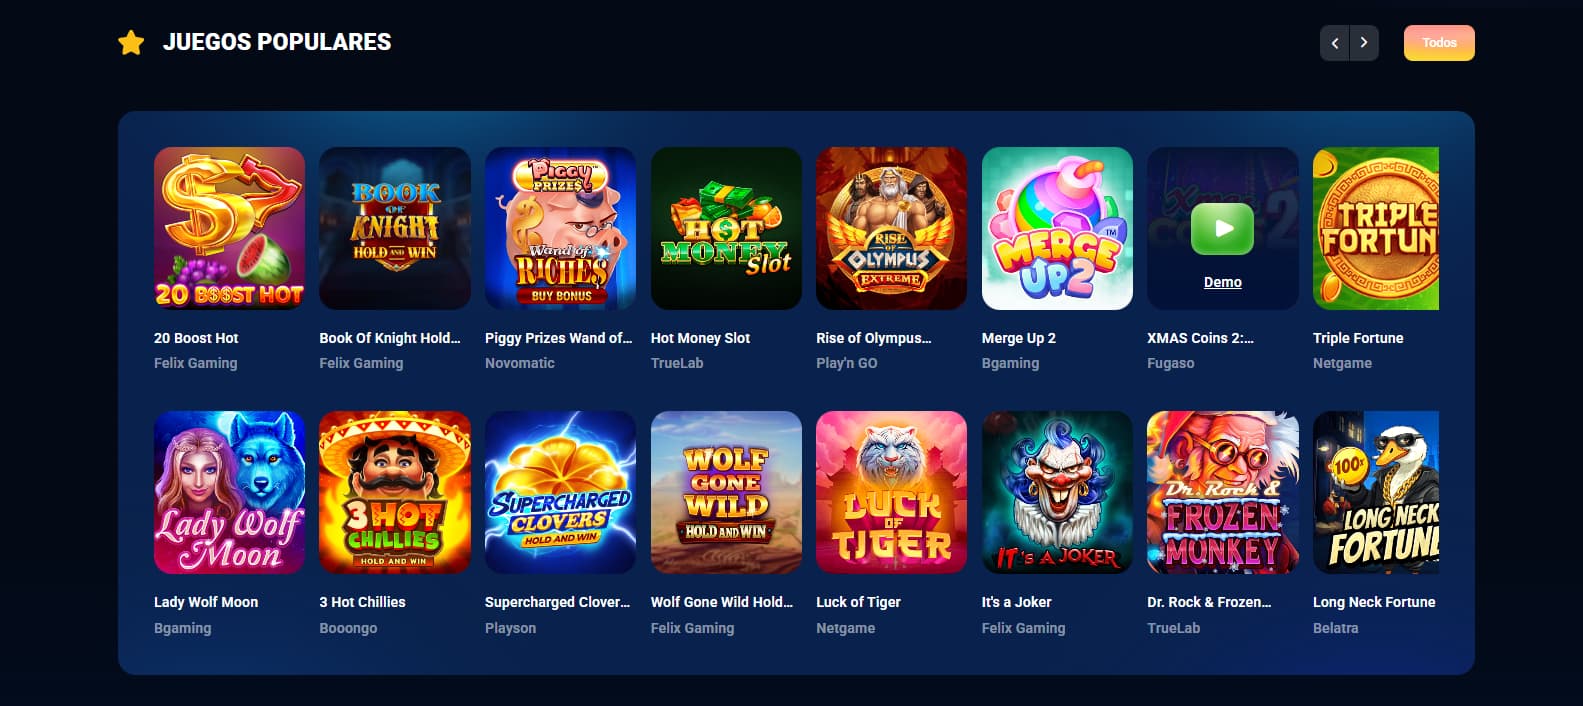Show next games with right arrow

[x=1364, y=43]
